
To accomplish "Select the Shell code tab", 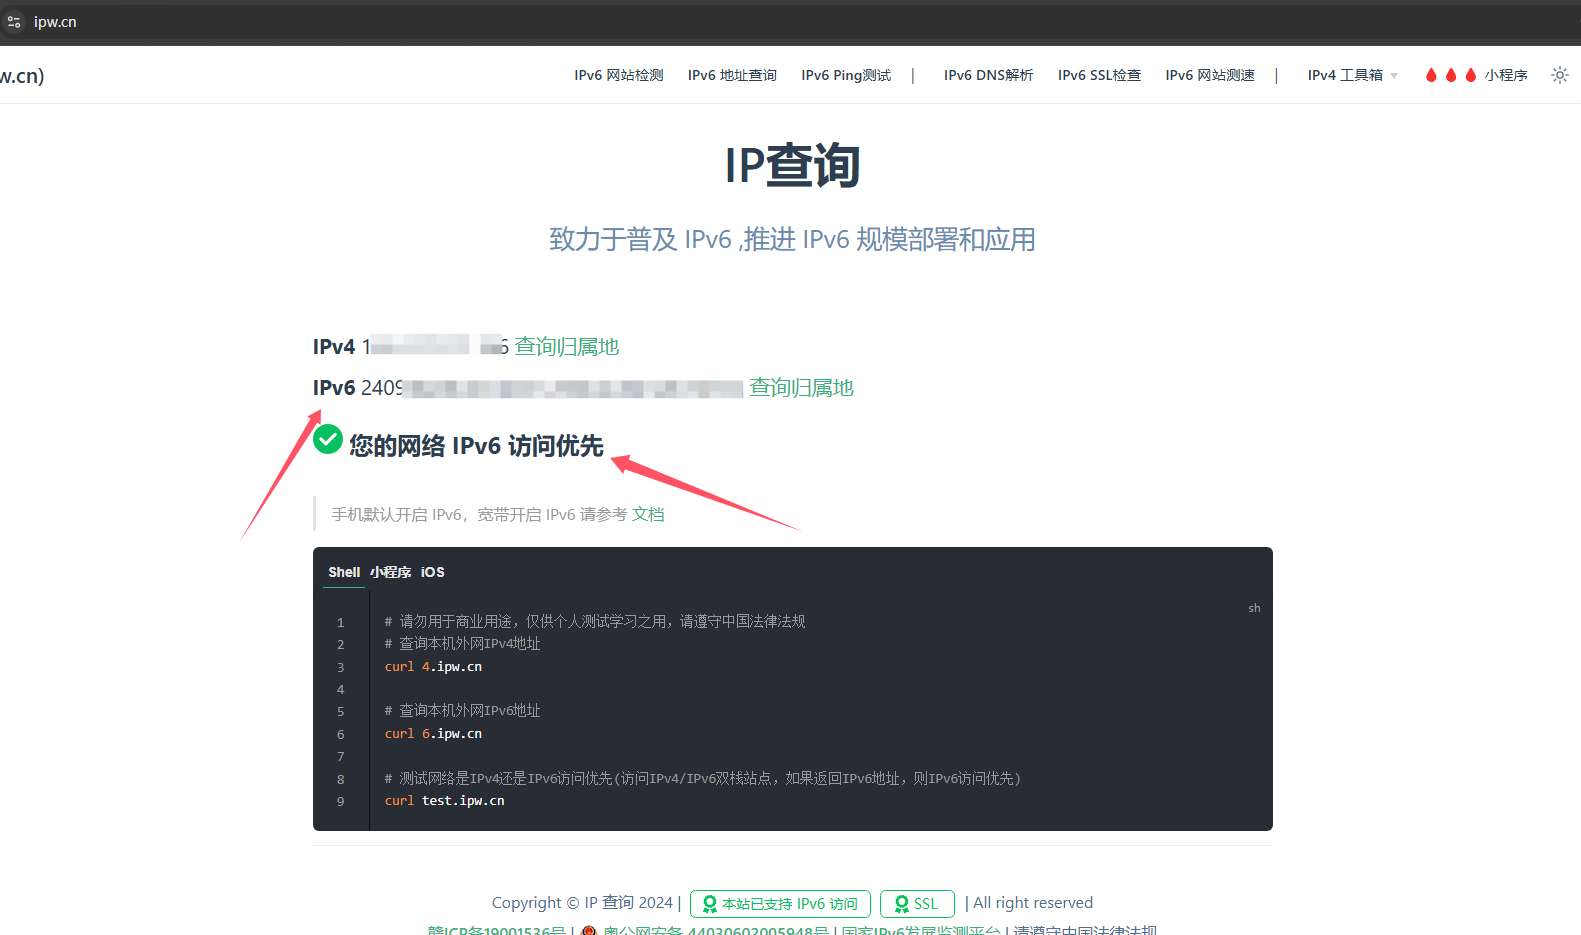I will (344, 572).
